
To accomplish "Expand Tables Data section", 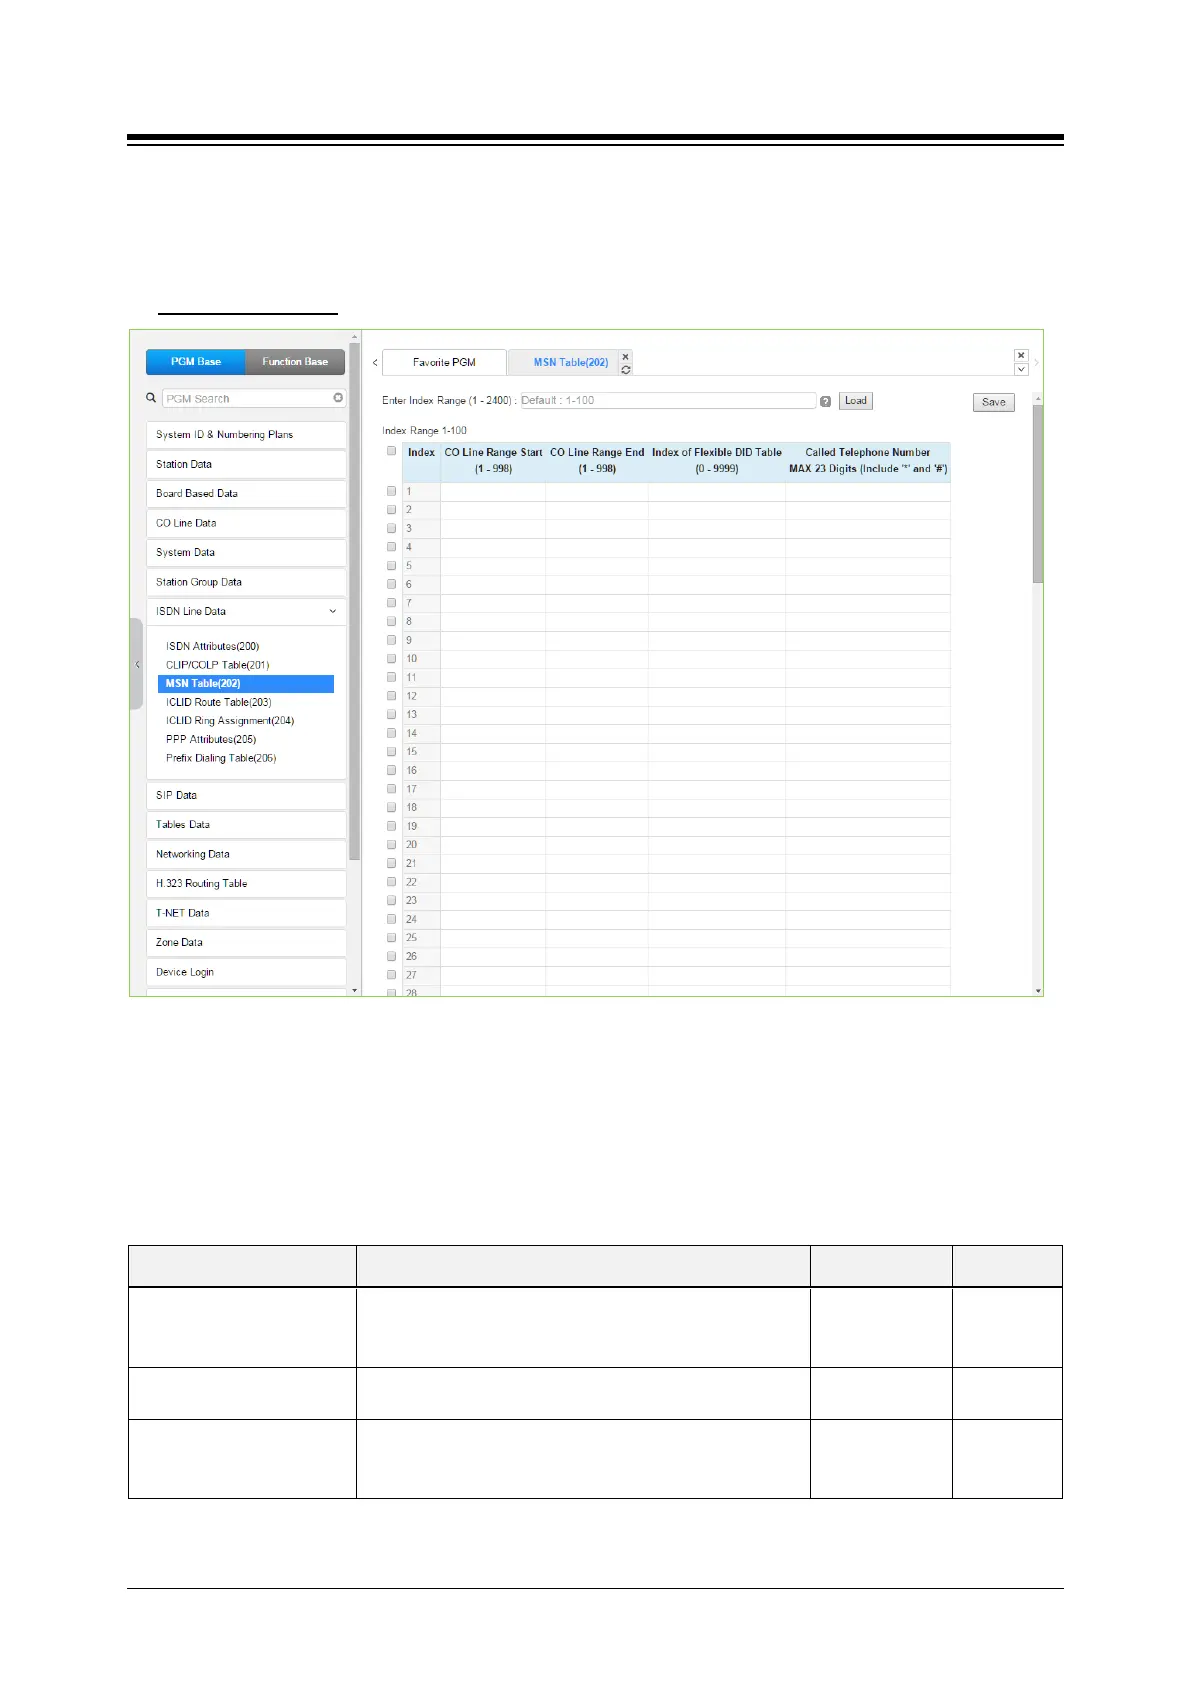I will pos(246,825).
